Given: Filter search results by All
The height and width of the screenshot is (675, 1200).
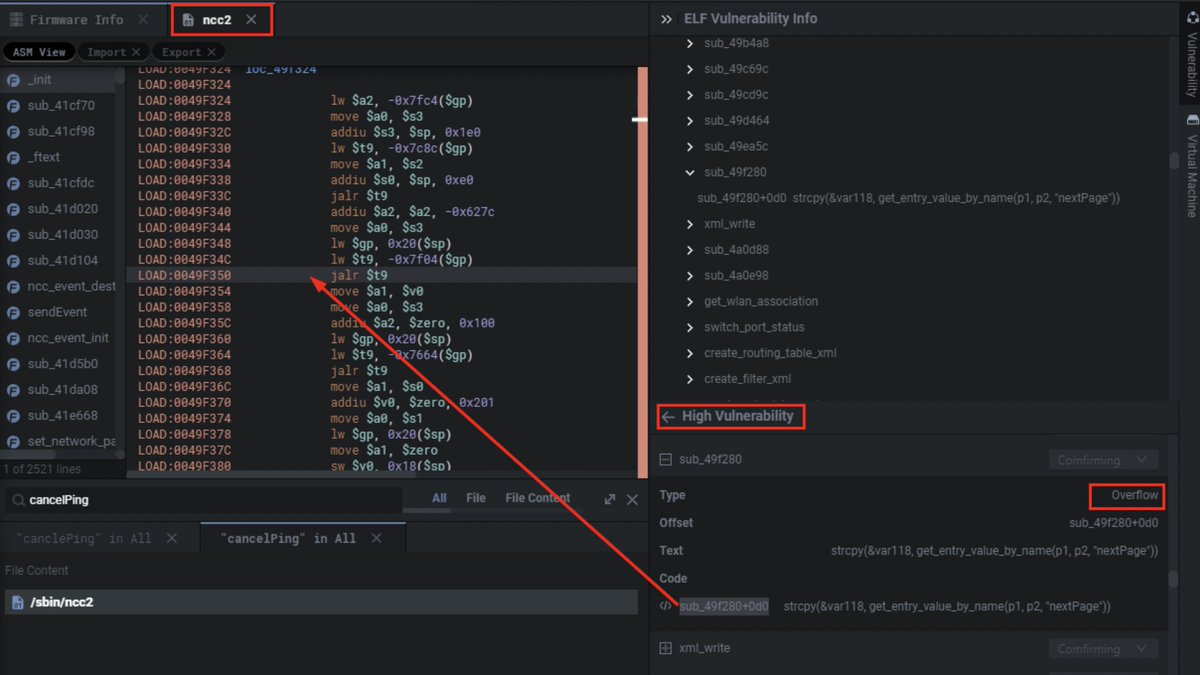Looking at the screenshot, I should tap(439, 498).
